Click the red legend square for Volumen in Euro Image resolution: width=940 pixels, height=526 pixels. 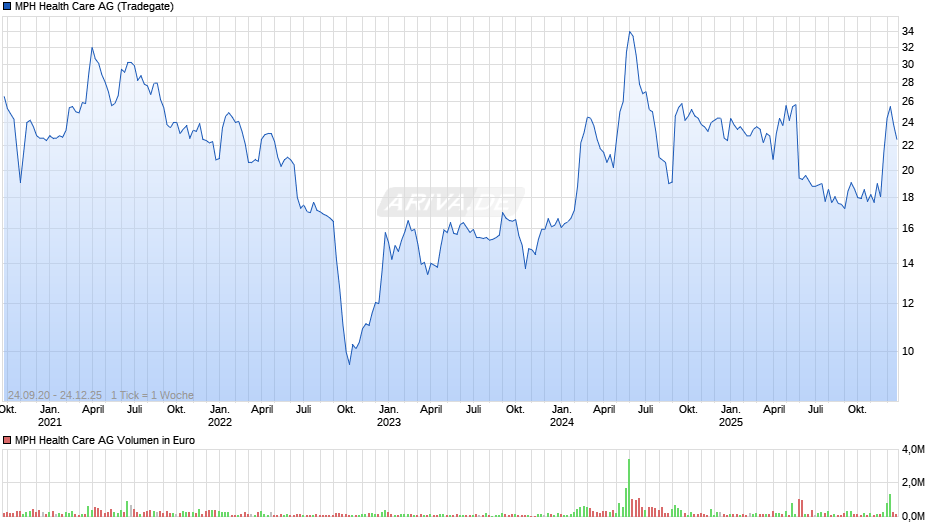point(7,440)
